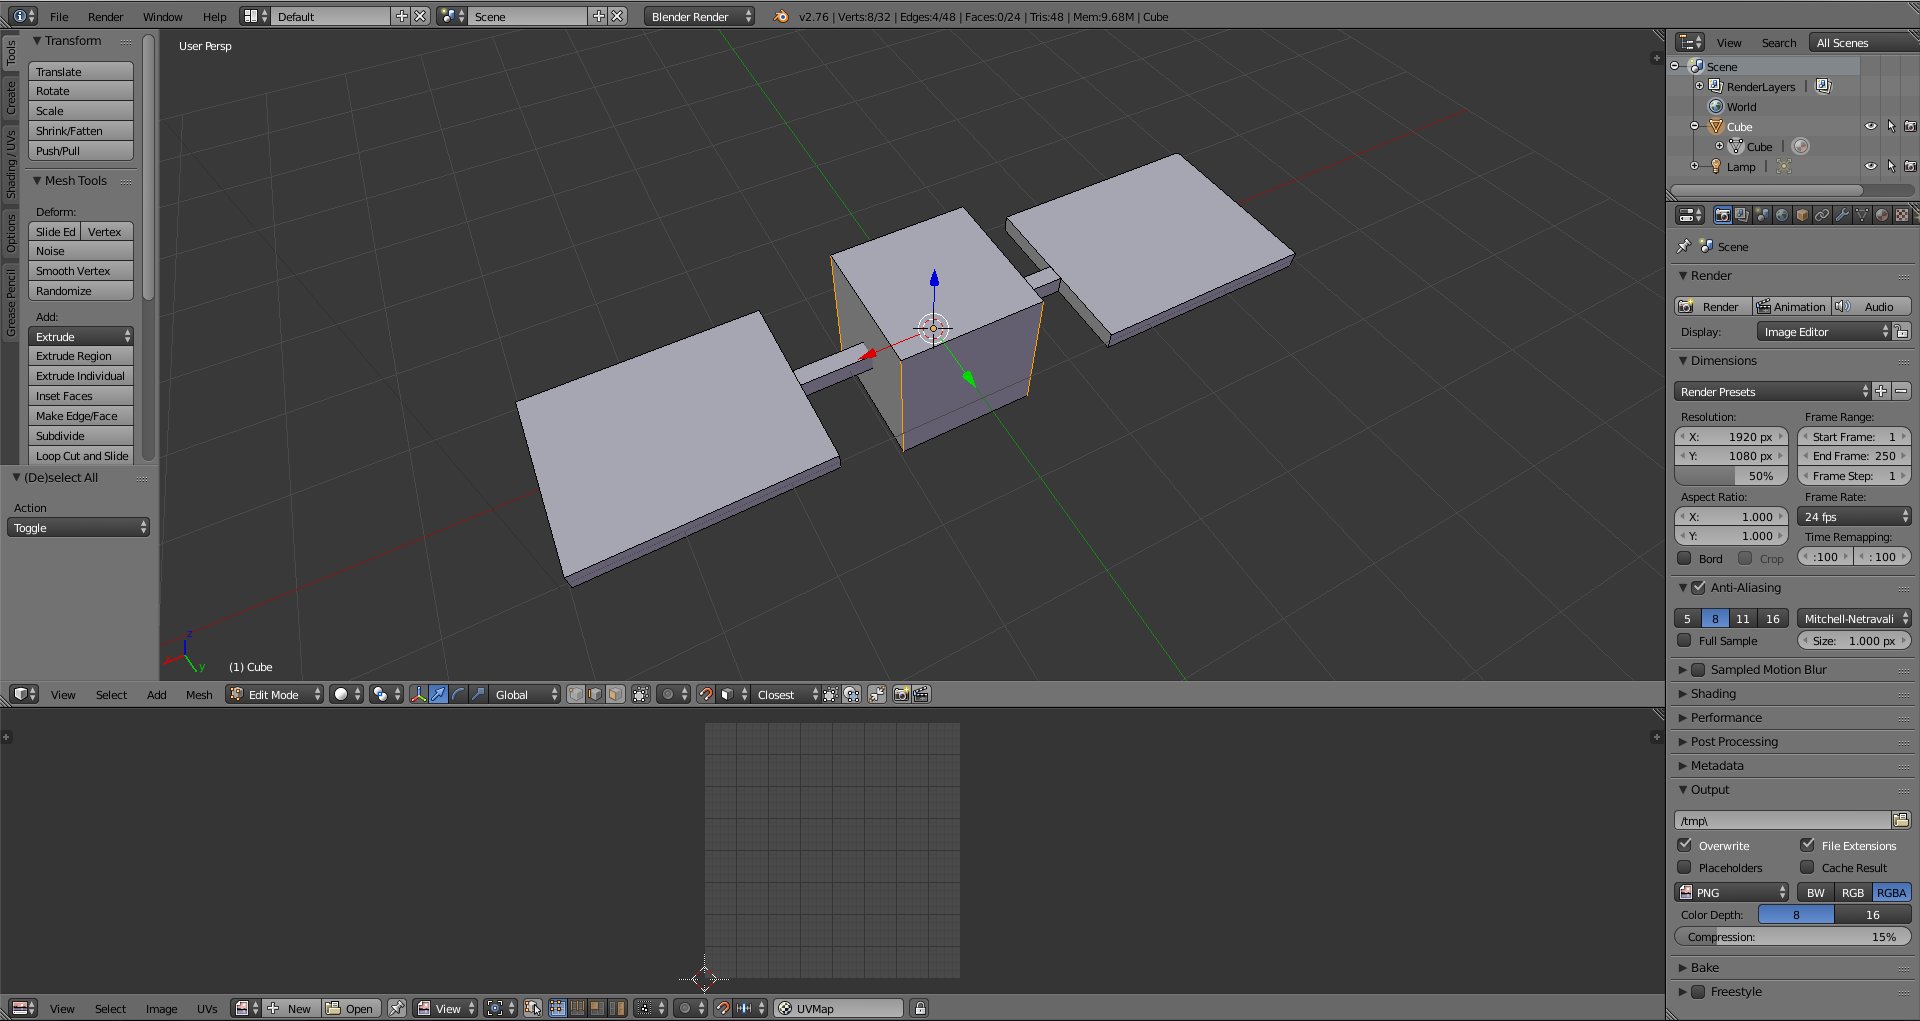Image resolution: width=1920 pixels, height=1021 pixels.
Task: Toggle the Anti-Aliasing checkbox
Action: 1698,587
